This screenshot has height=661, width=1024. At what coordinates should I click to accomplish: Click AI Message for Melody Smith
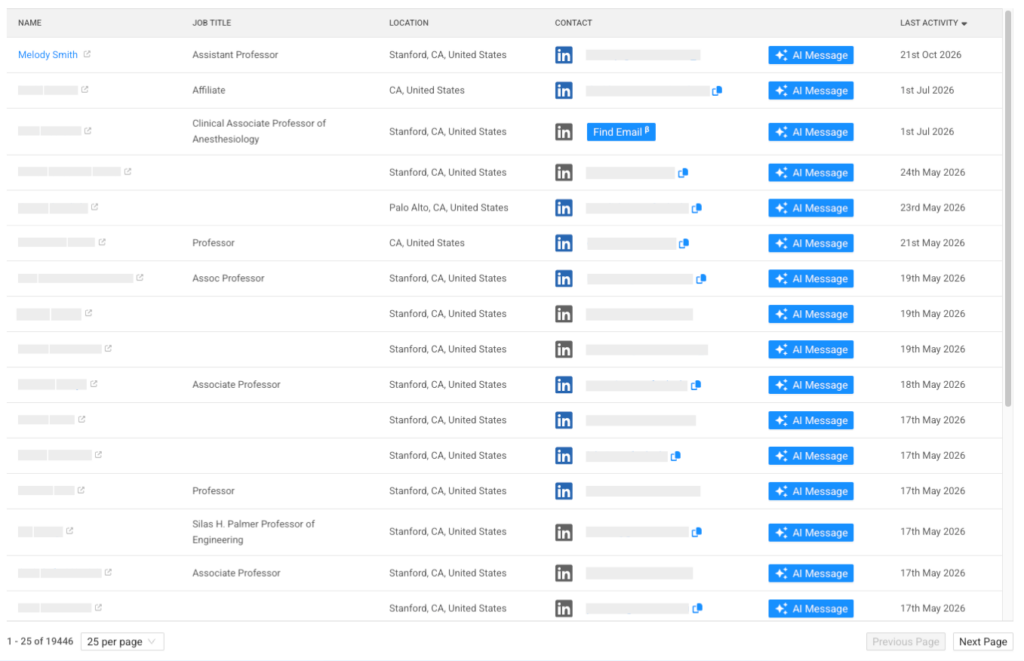point(810,56)
